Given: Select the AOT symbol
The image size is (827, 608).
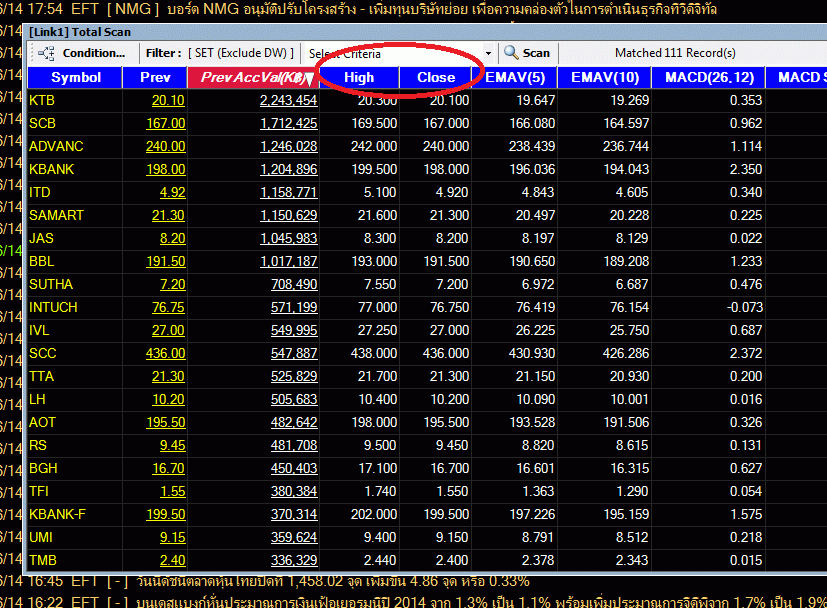Looking at the screenshot, I should [x=42, y=422].
